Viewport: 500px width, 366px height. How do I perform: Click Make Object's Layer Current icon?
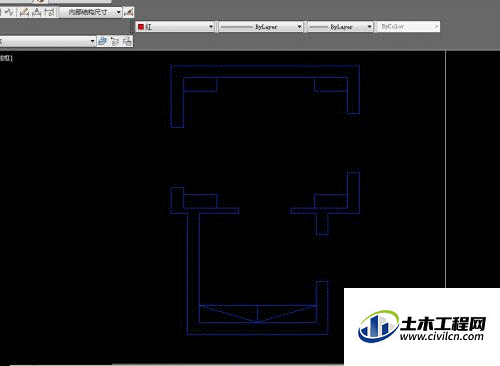[x=103, y=41]
